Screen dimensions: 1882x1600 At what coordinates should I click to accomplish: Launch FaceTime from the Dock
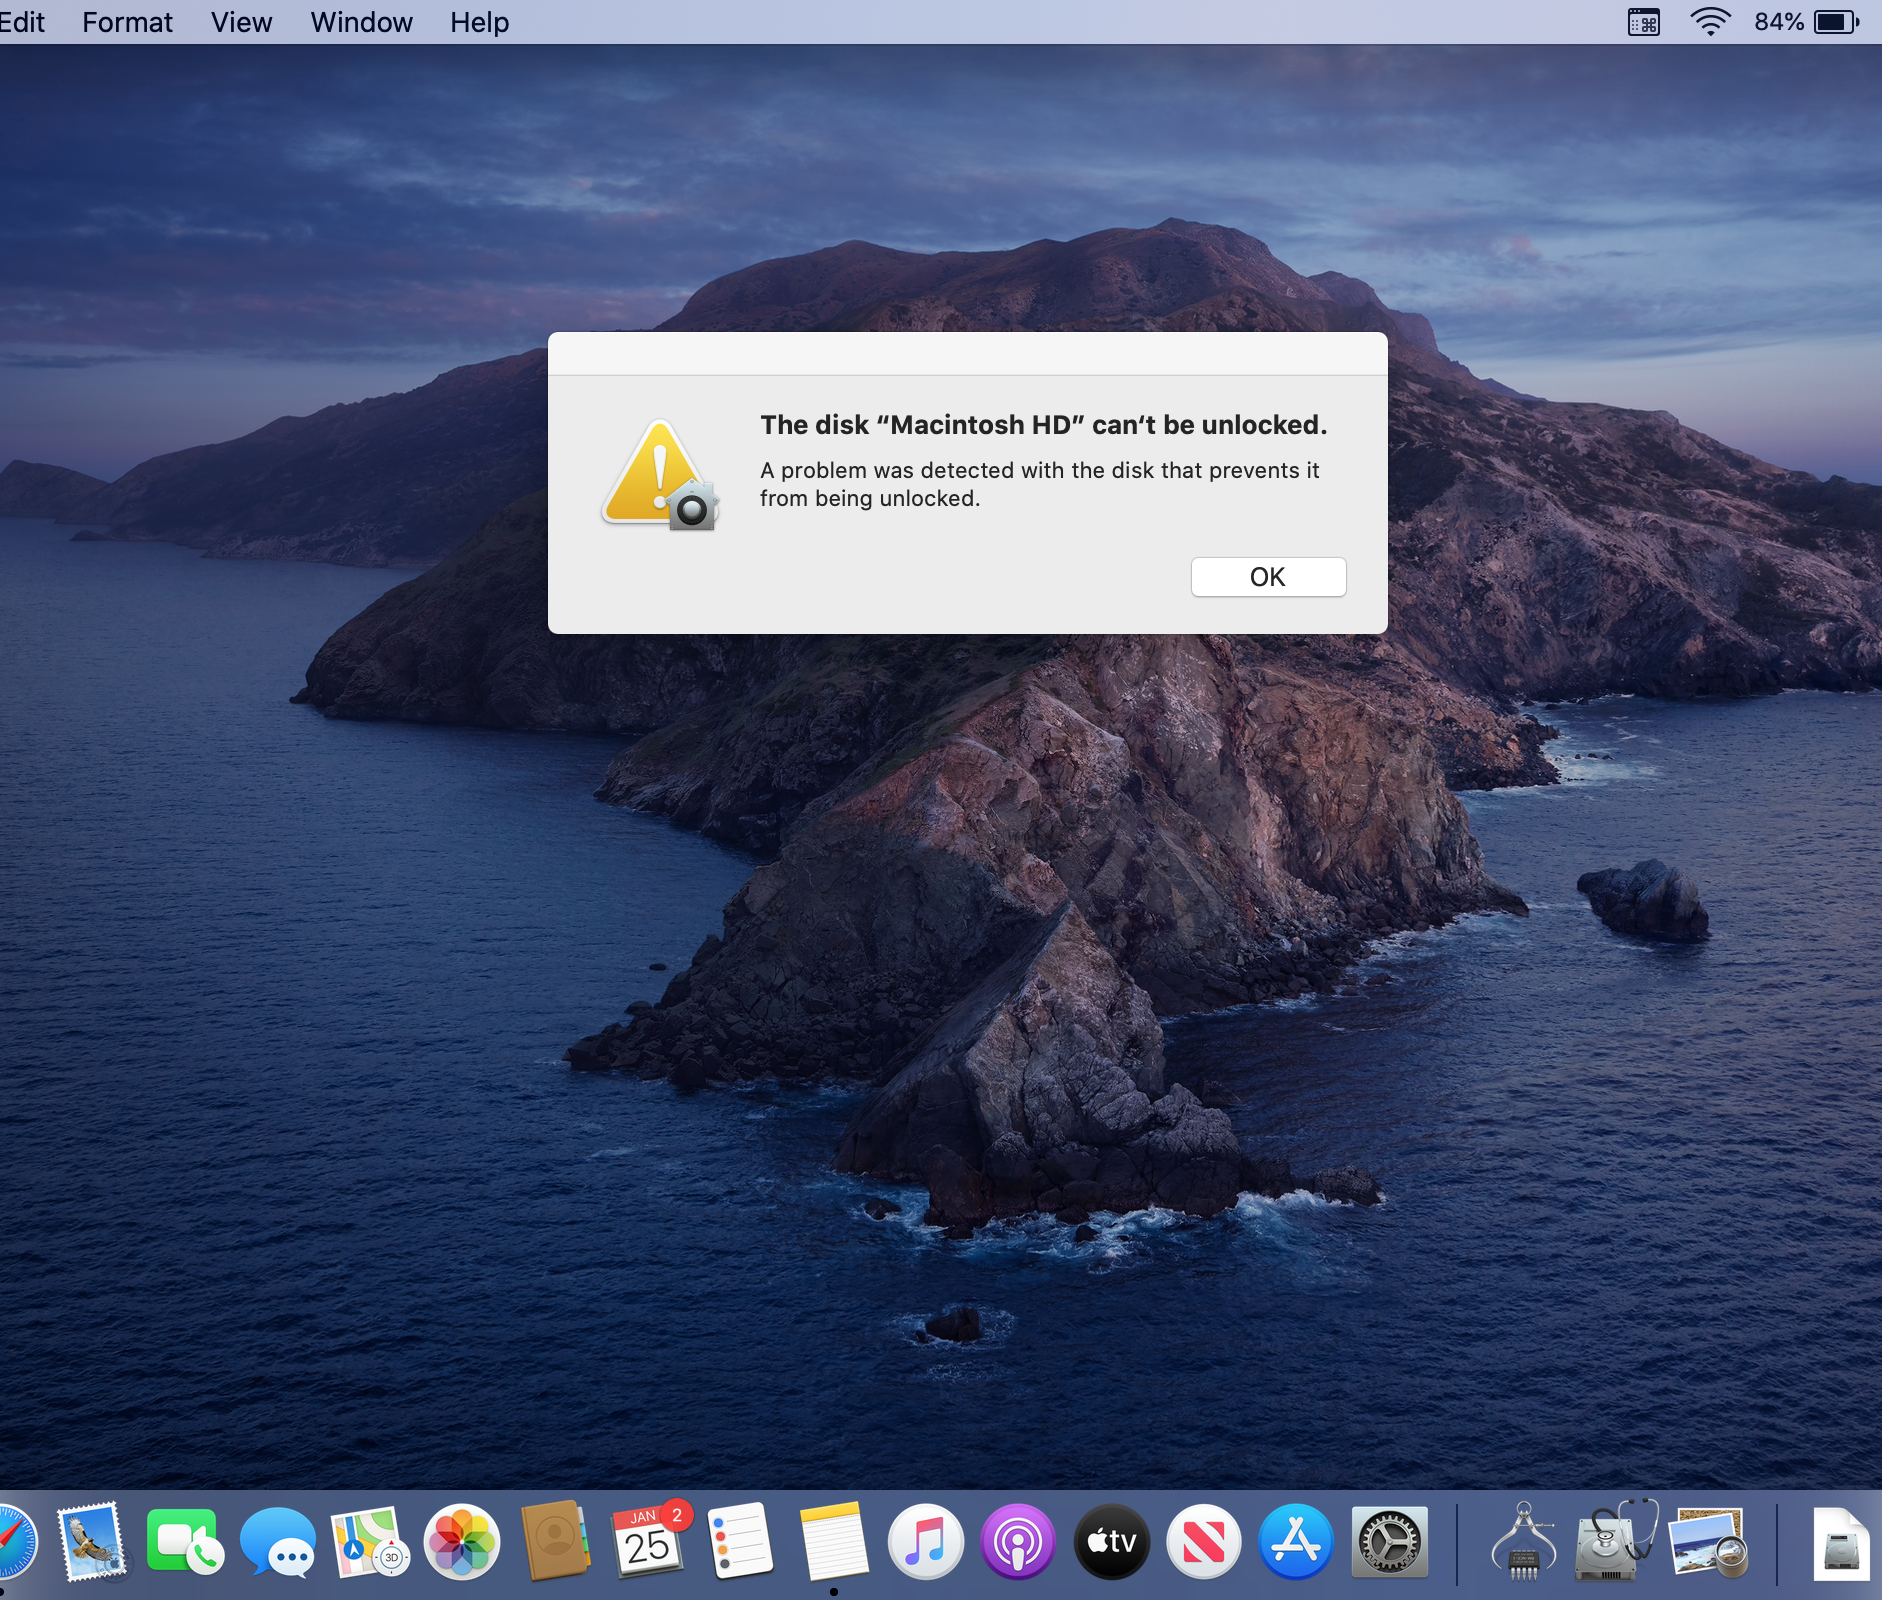coord(184,1542)
